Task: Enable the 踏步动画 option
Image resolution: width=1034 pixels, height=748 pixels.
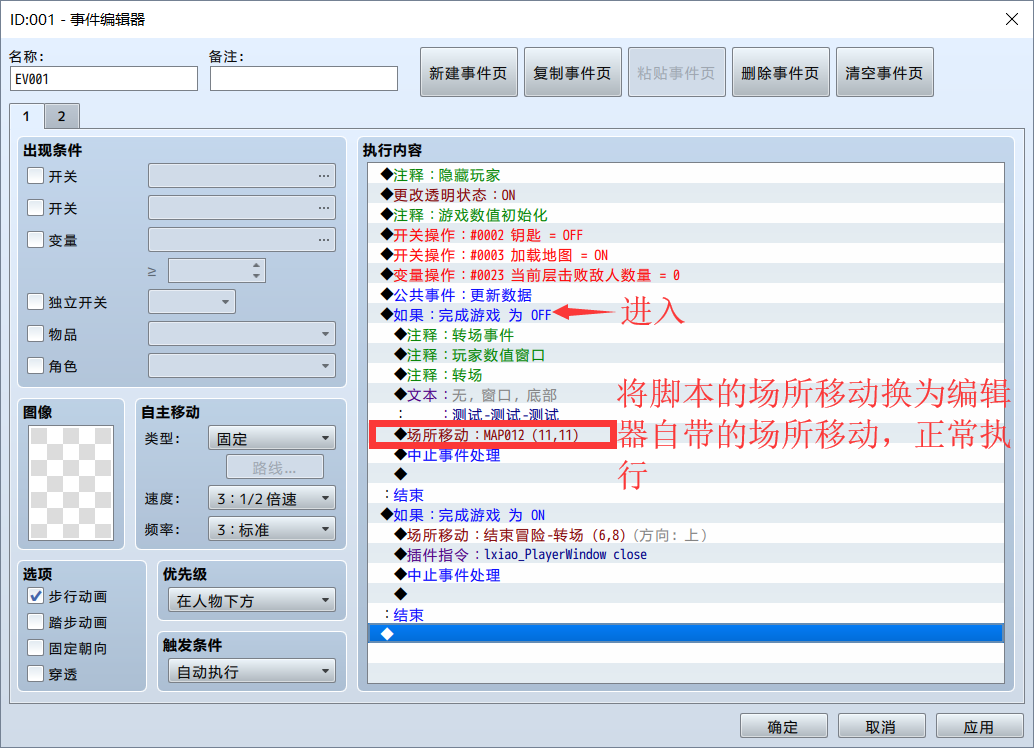Action: 36,622
